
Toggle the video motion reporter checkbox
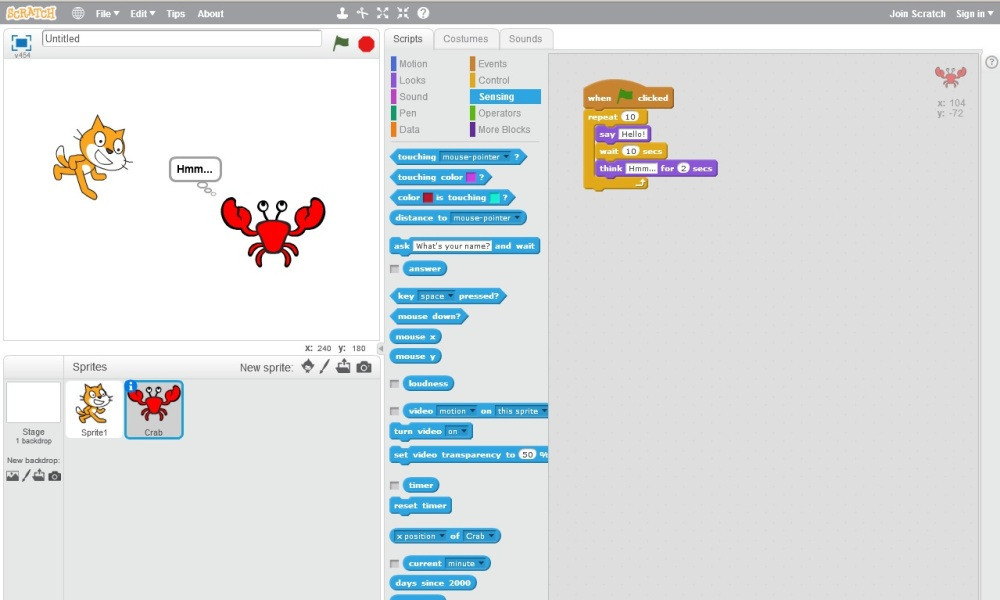[395, 411]
